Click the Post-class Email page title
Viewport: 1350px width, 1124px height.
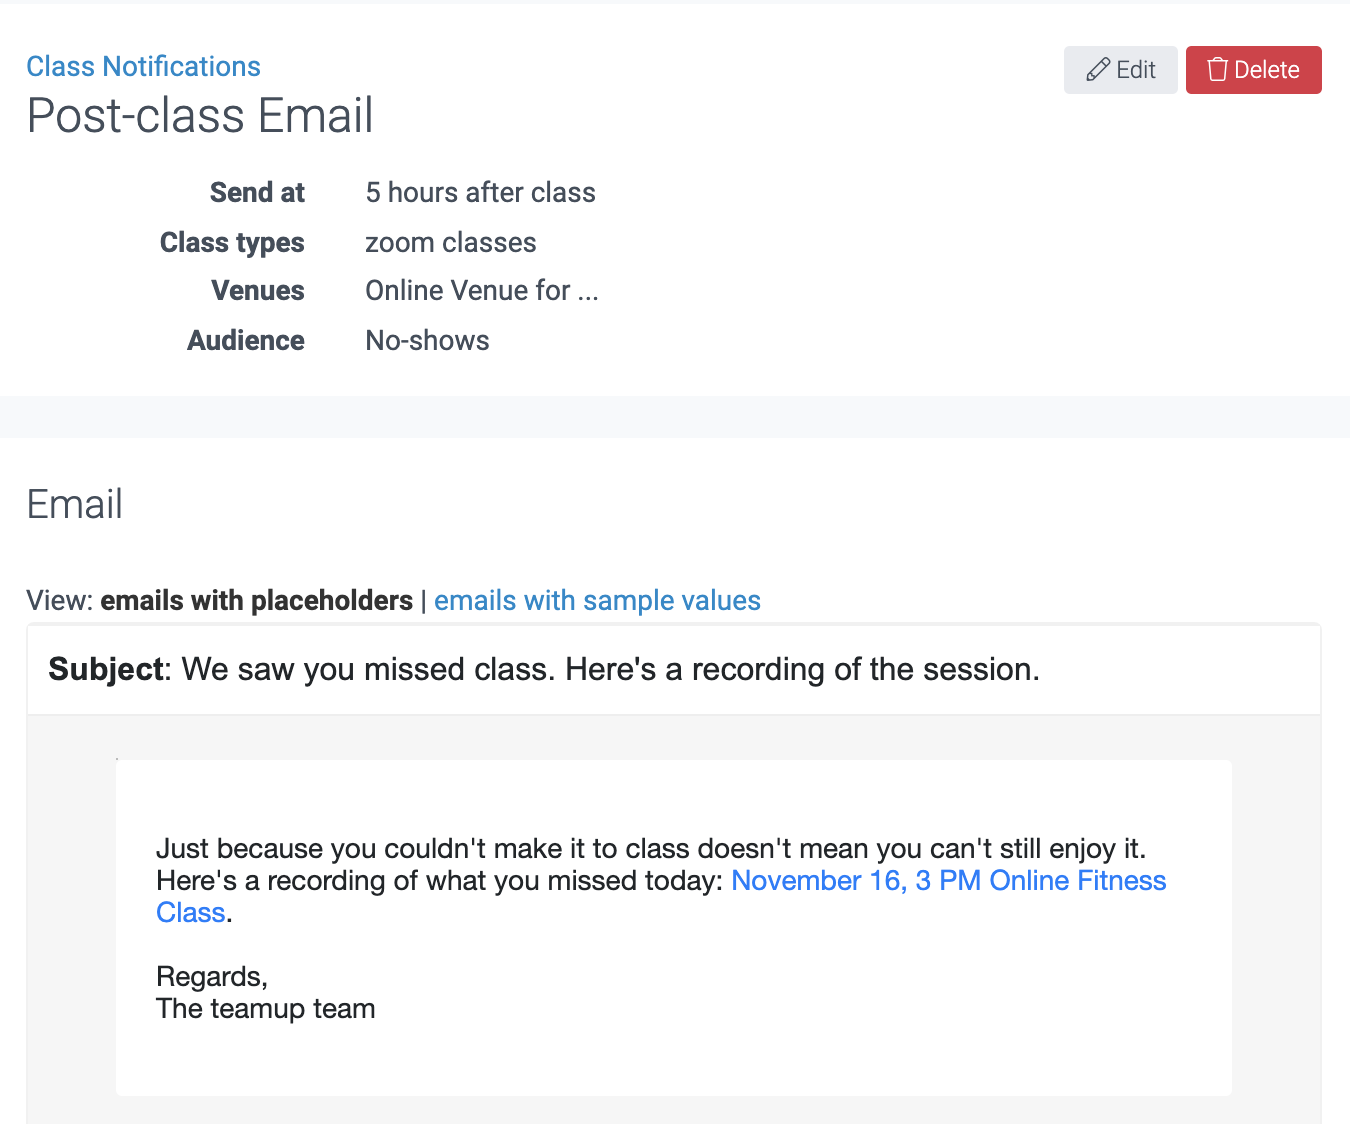pyautogui.click(x=199, y=116)
